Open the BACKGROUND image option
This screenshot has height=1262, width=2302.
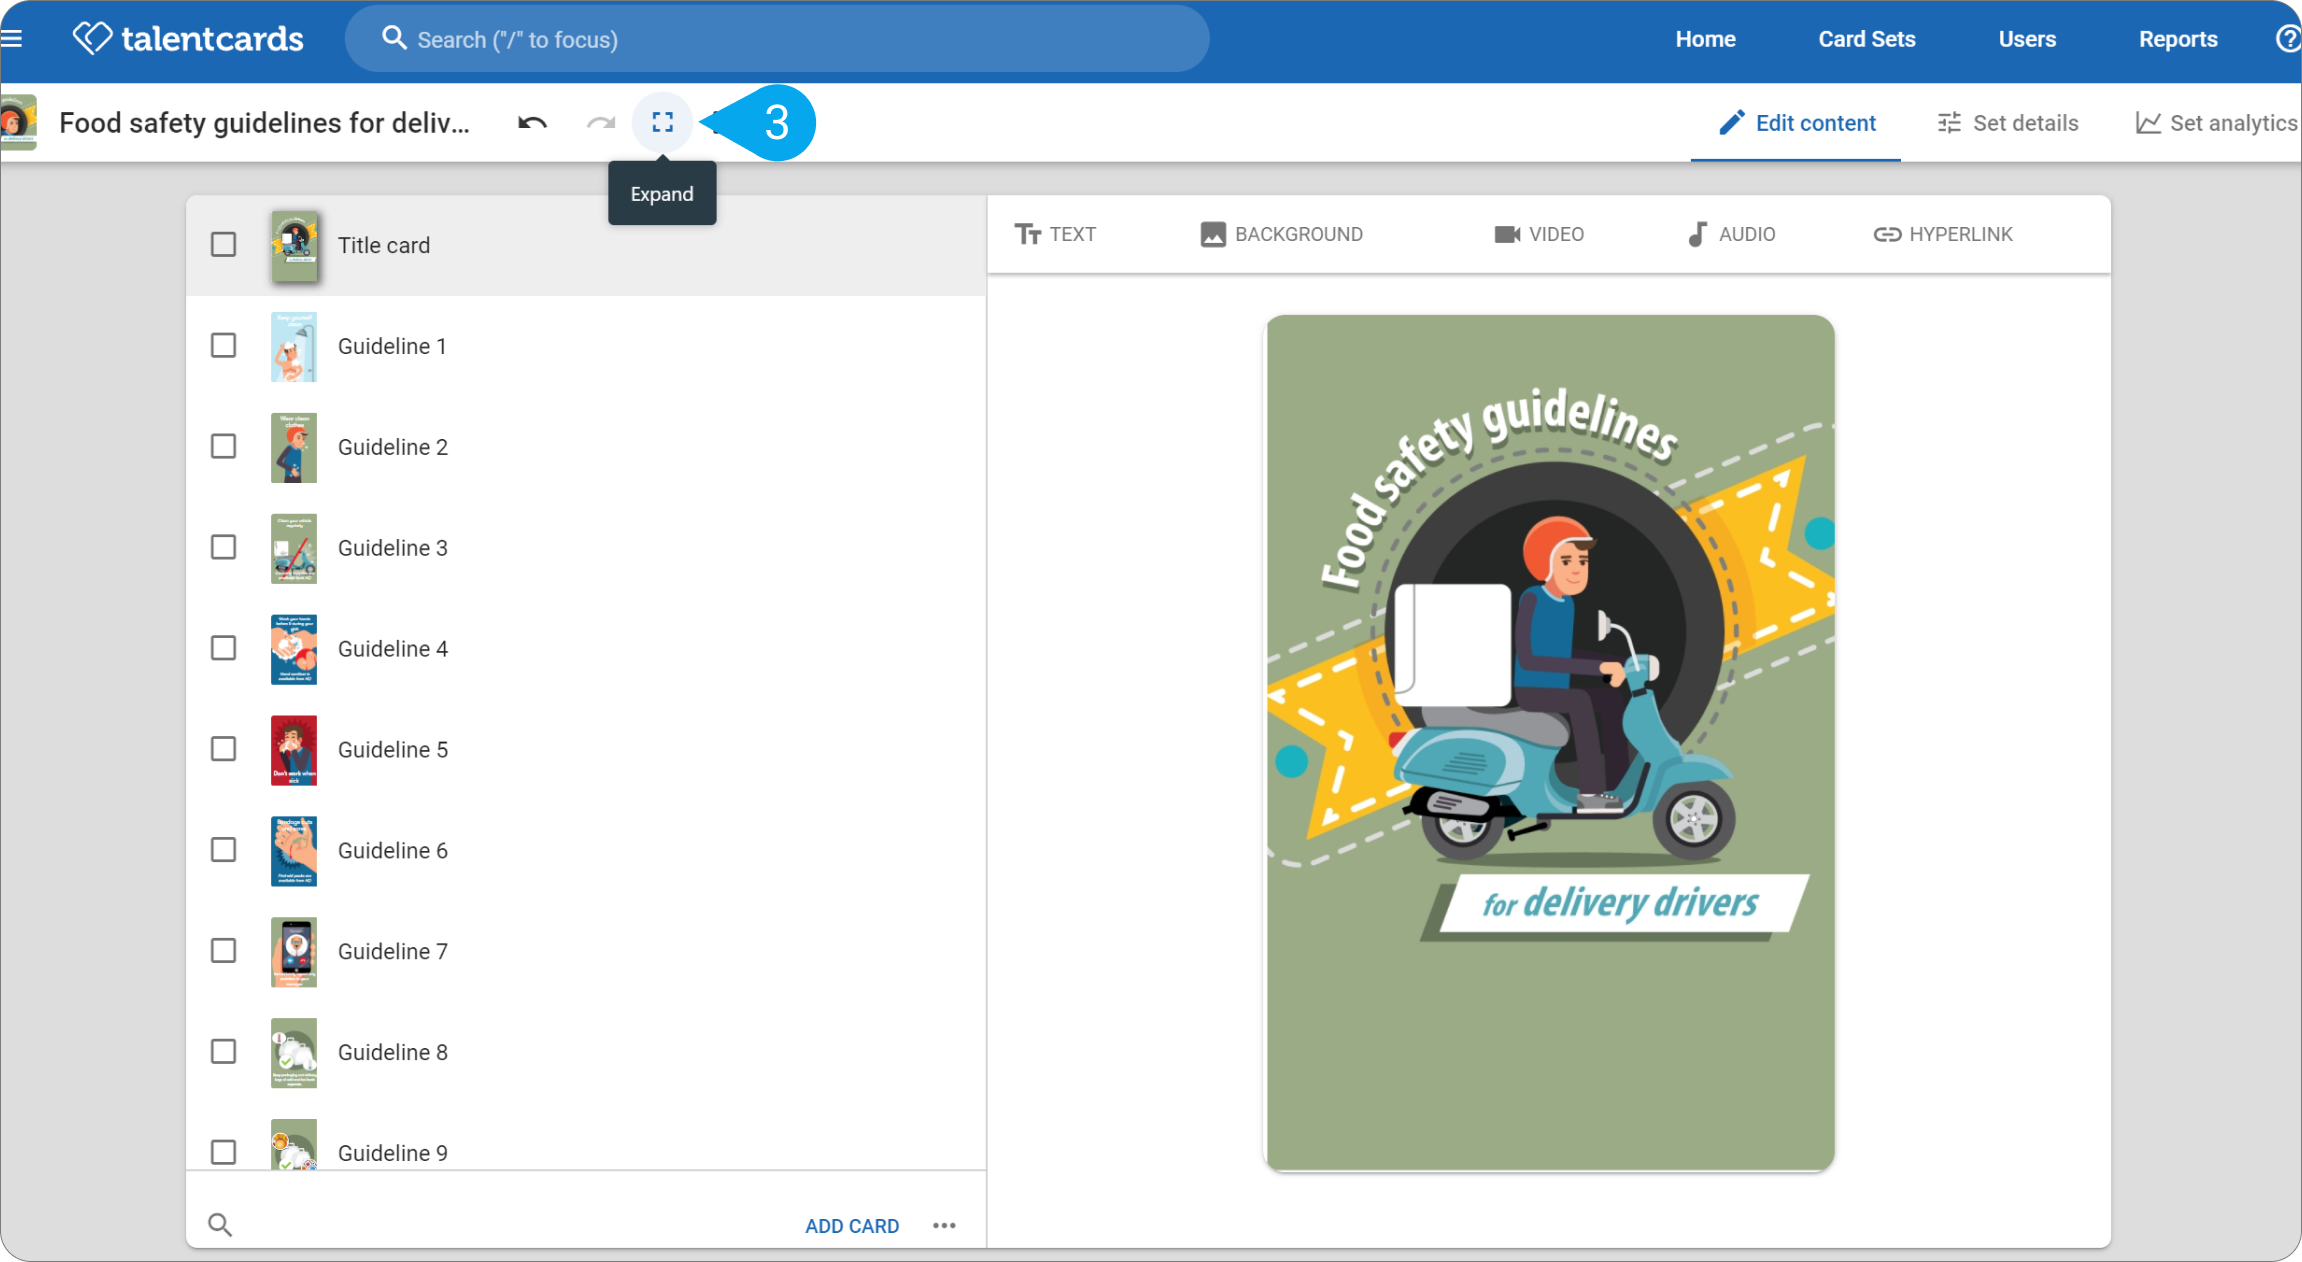tap(1281, 234)
